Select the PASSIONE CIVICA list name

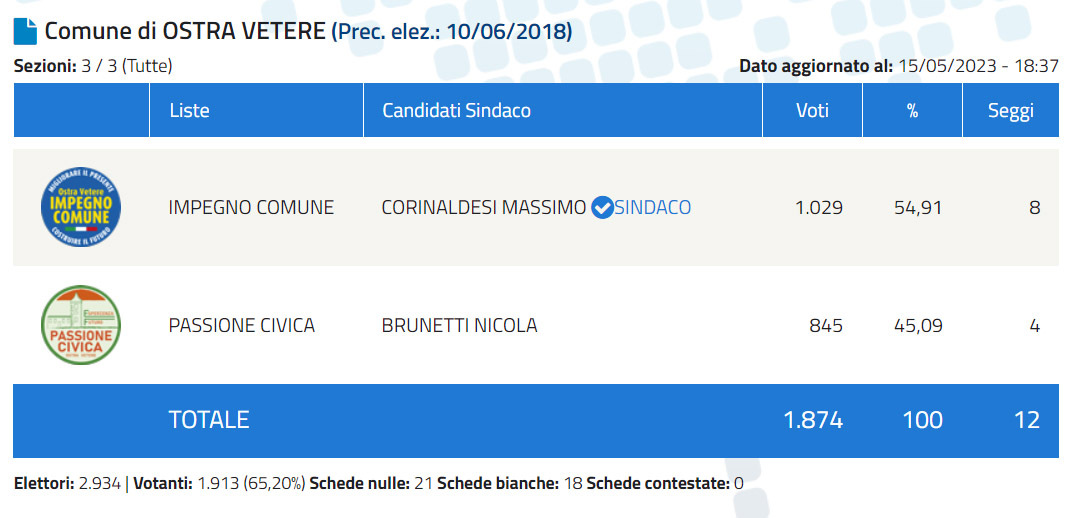coord(242,325)
